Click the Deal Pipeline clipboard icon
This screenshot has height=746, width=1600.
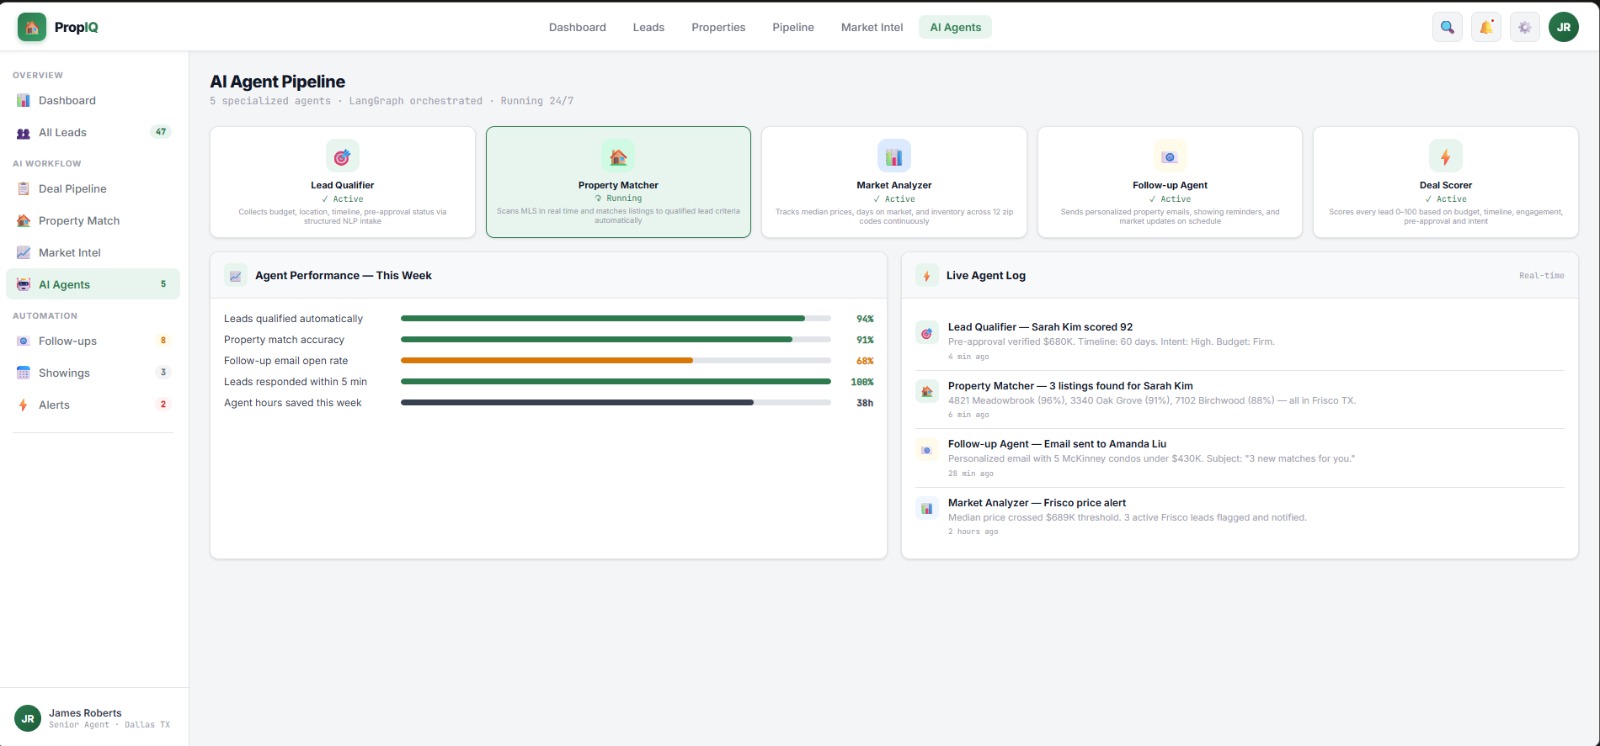[23, 188]
